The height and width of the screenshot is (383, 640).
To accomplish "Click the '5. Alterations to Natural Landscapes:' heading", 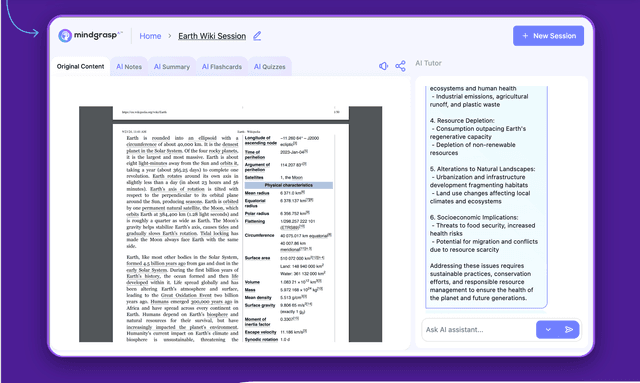I will click(482, 169).
